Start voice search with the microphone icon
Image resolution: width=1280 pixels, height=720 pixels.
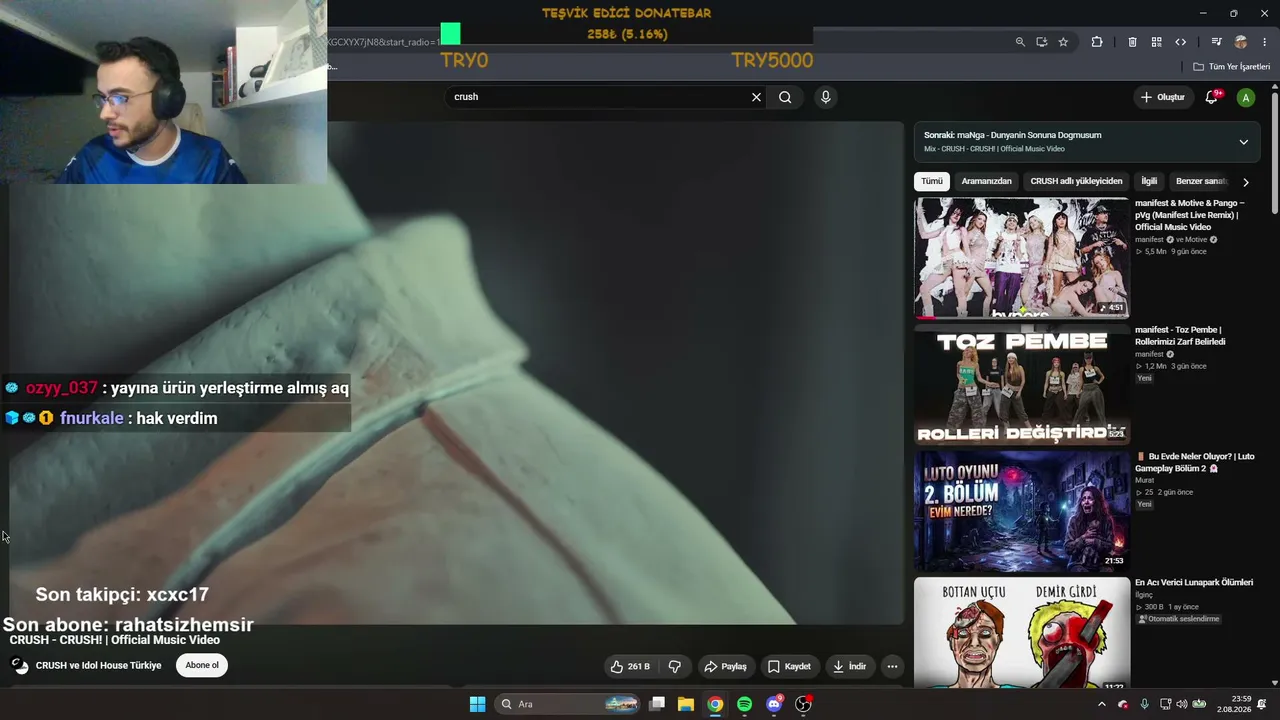click(825, 97)
